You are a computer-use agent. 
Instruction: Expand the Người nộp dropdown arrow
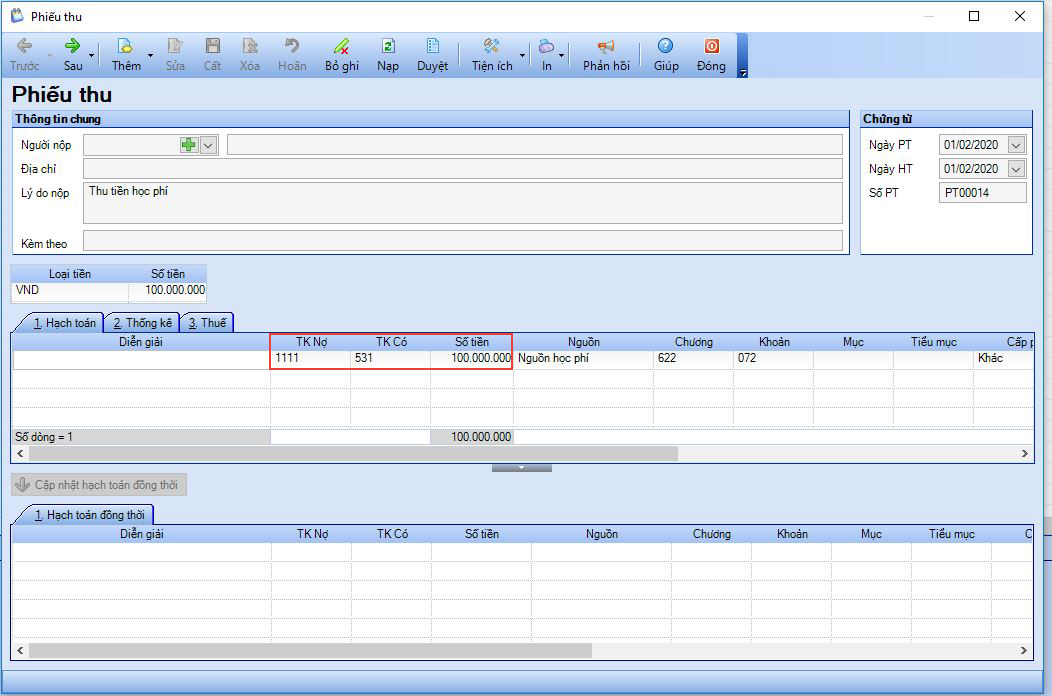[x=208, y=145]
